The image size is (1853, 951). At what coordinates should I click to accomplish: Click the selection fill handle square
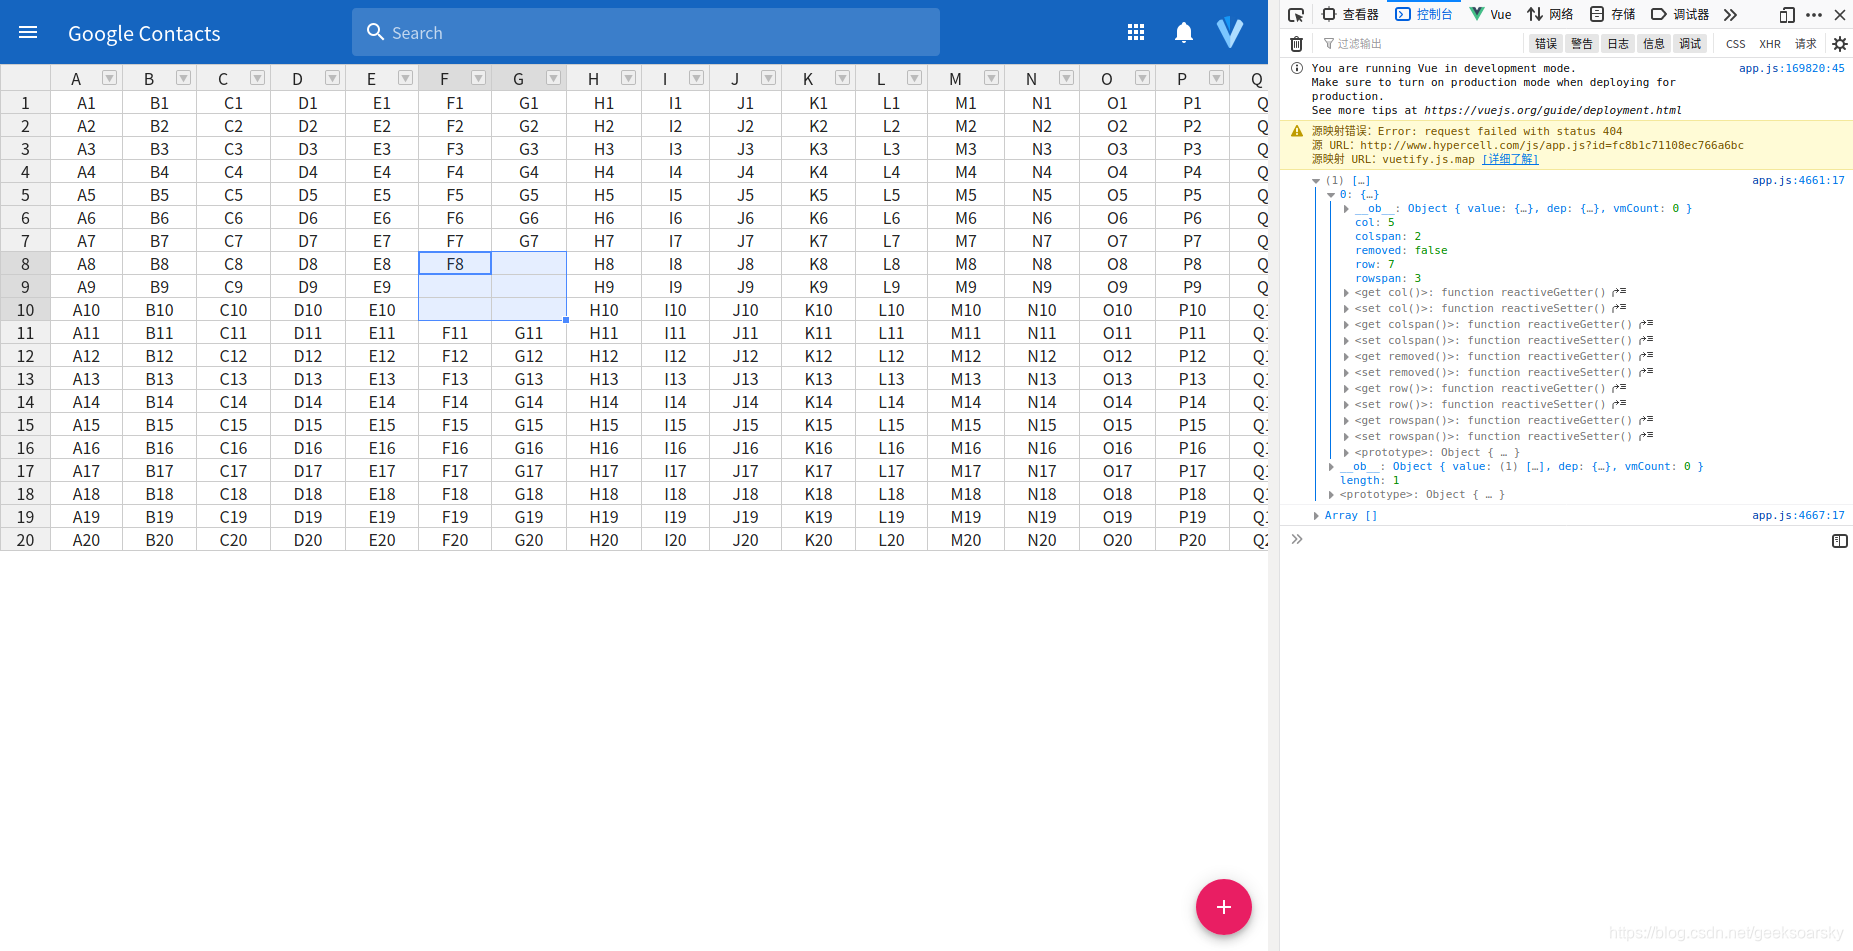pyautogui.click(x=566, y=320)
